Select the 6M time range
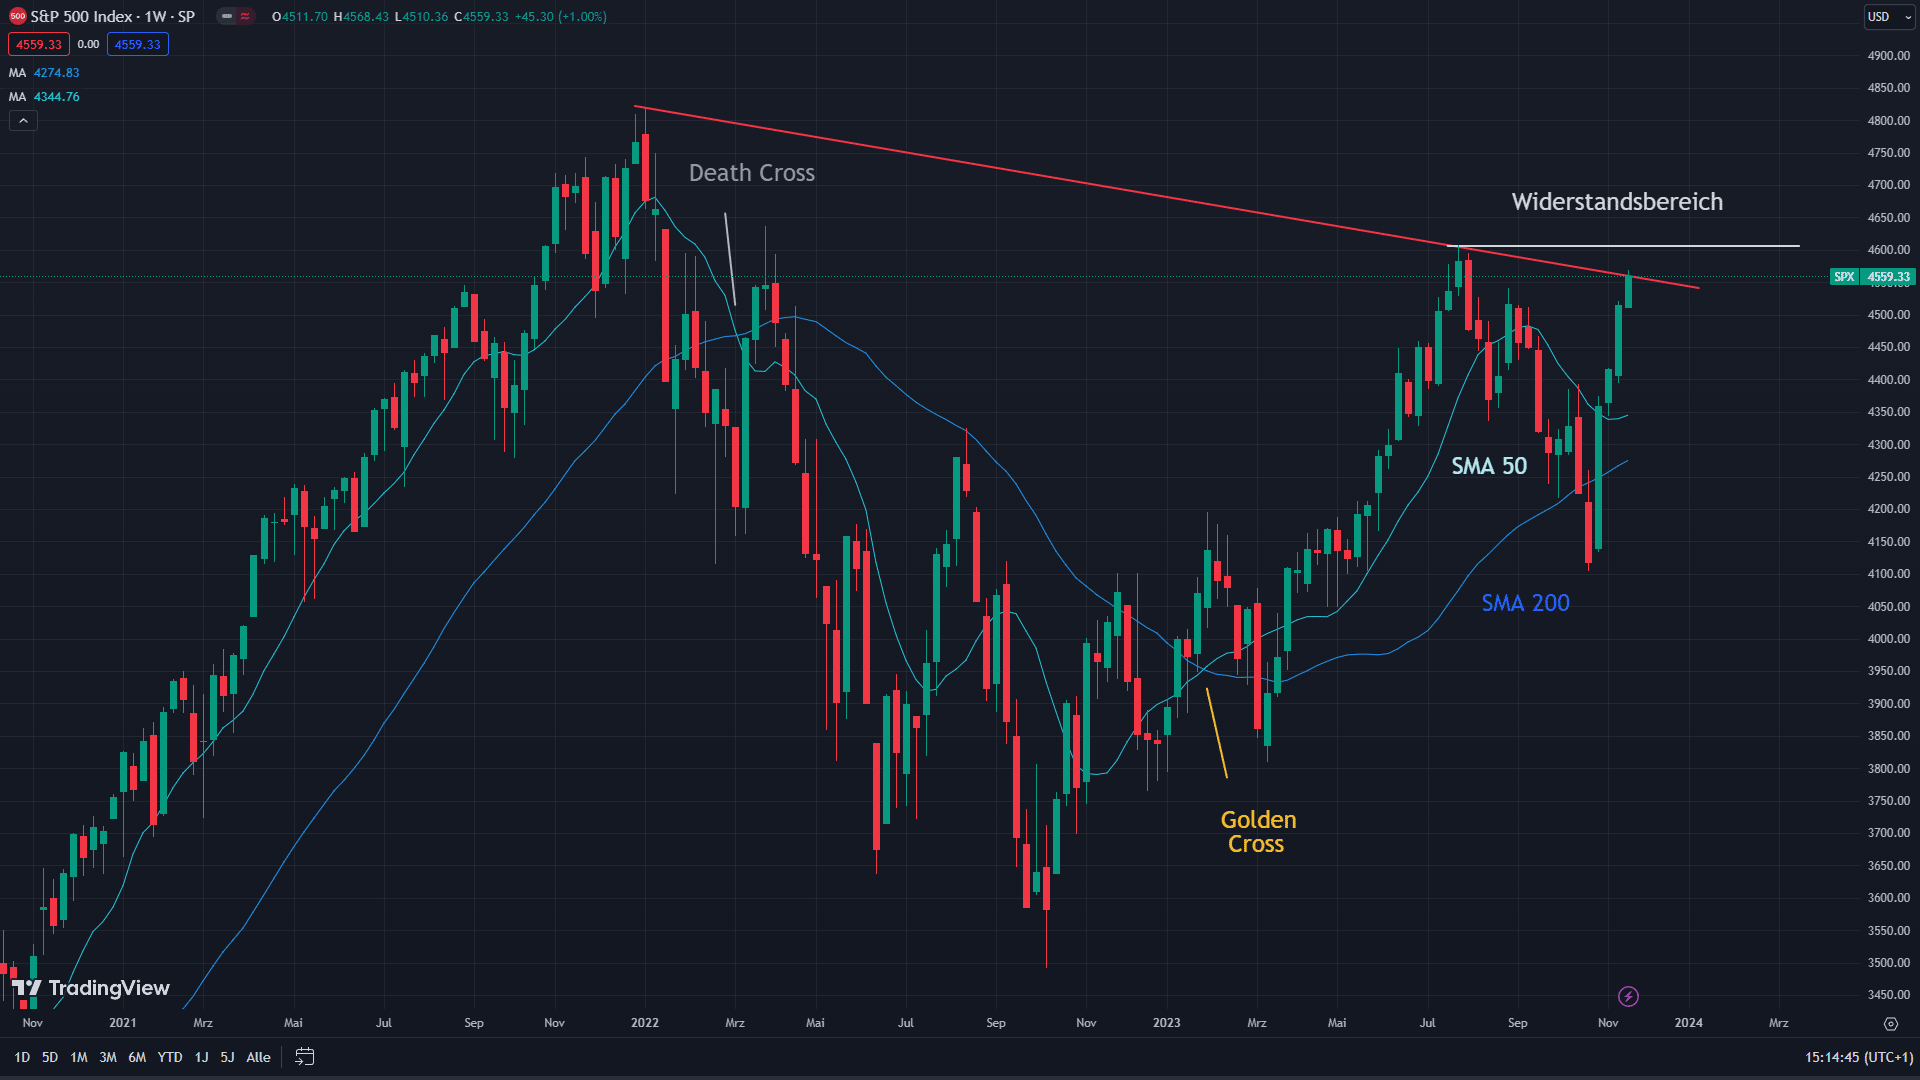The width and height of the screenshot is (1920, 1080). pos(137,1057)
